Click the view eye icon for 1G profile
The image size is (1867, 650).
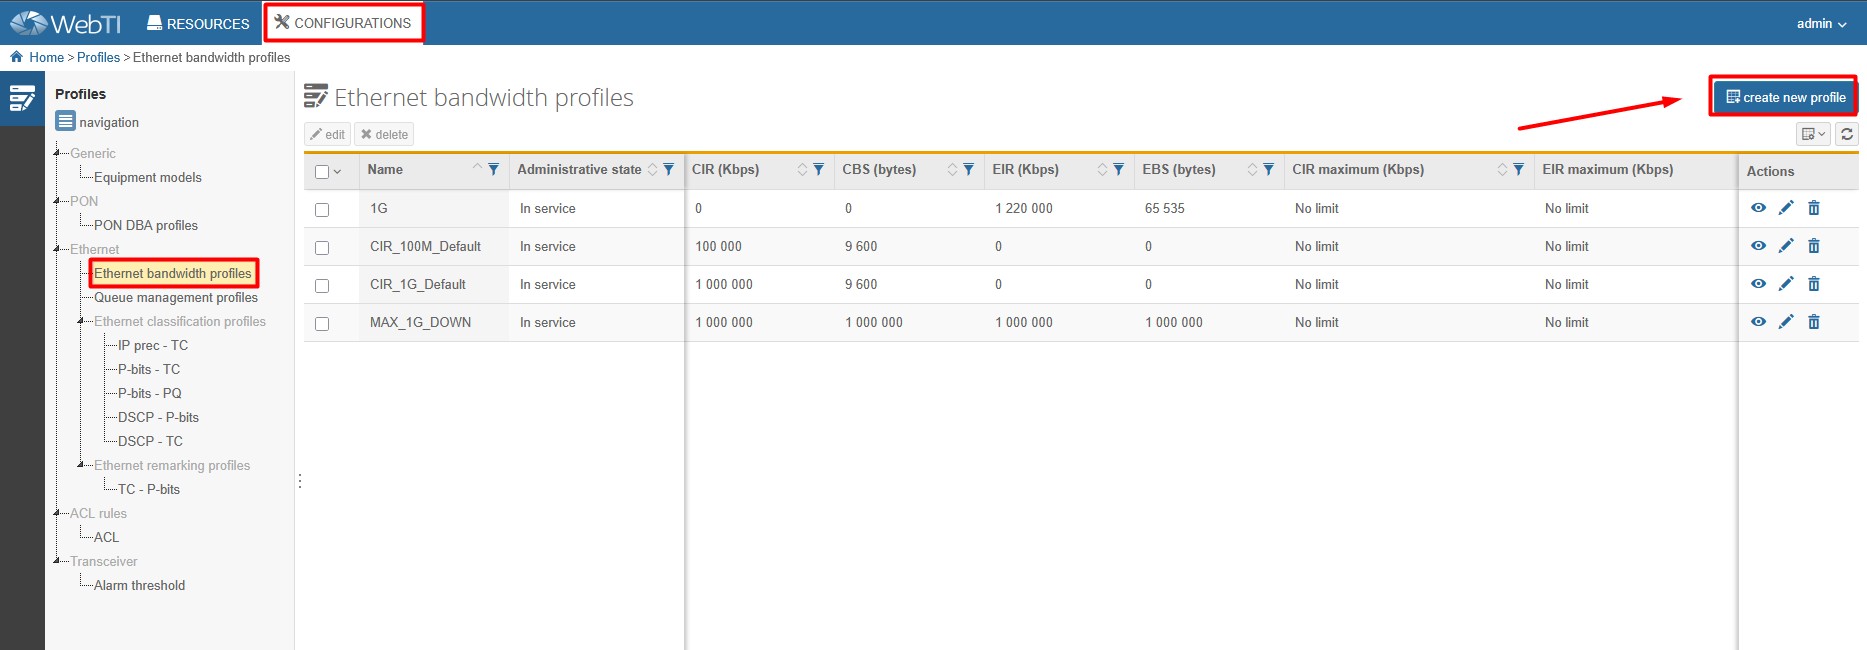1758,208
